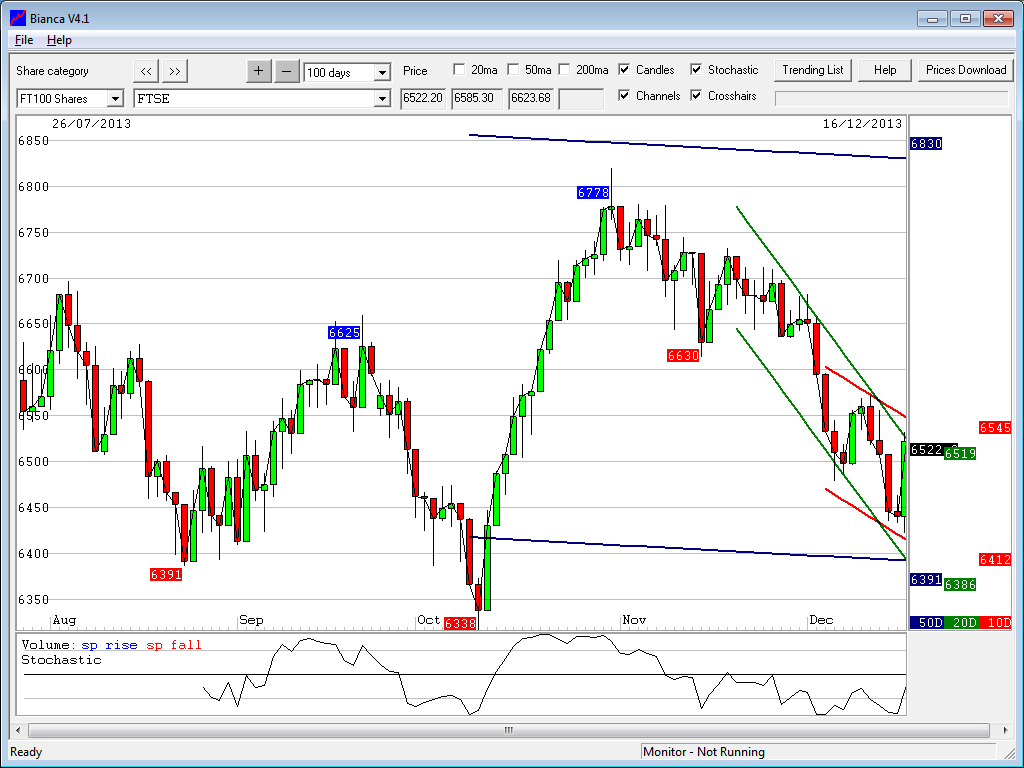
Task: Click the plus button to zoom in
Action: tap(258, 71)
